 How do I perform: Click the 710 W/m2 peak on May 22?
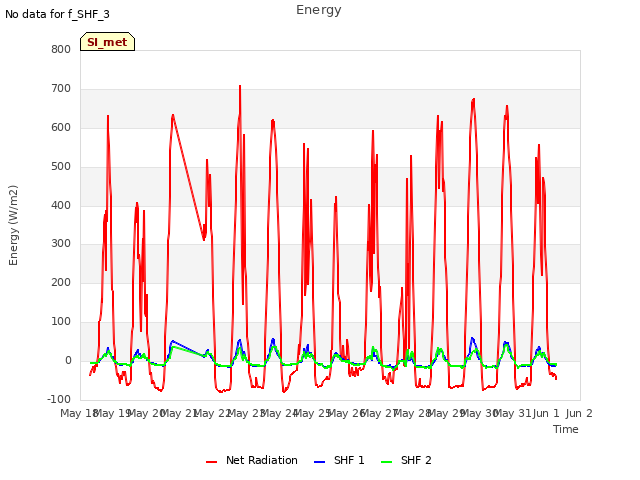pyautogui.click(x=240, y=86)
